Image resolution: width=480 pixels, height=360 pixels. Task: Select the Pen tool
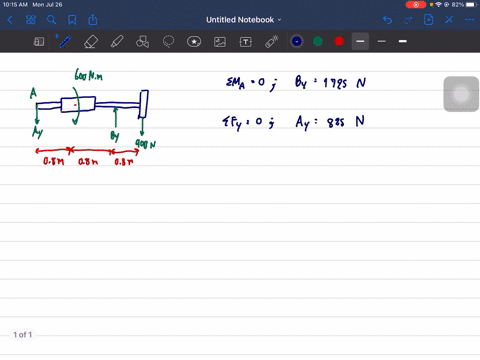tap(64, 42)
